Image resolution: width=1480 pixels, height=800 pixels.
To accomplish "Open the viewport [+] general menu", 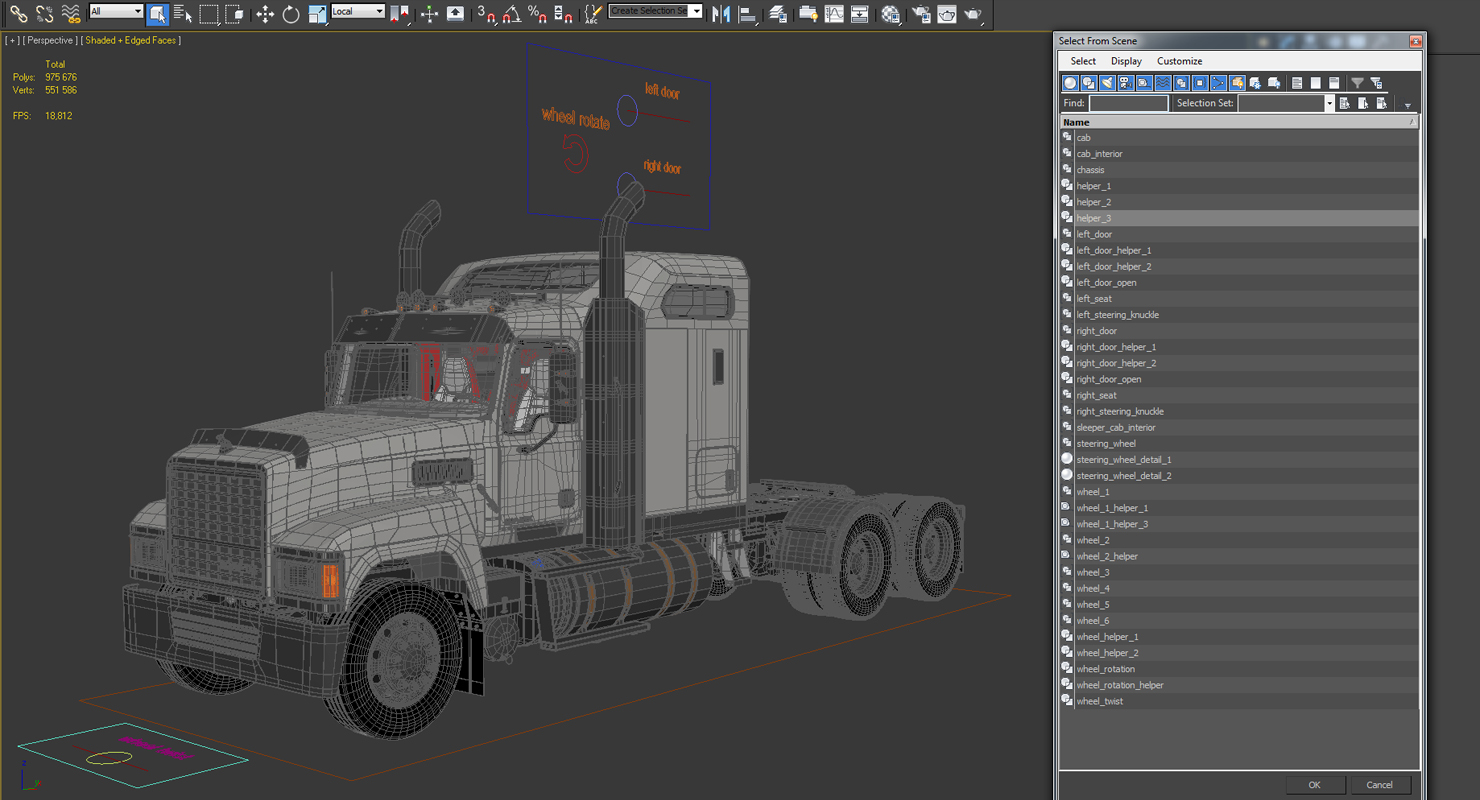I will [x=12, y=40].
